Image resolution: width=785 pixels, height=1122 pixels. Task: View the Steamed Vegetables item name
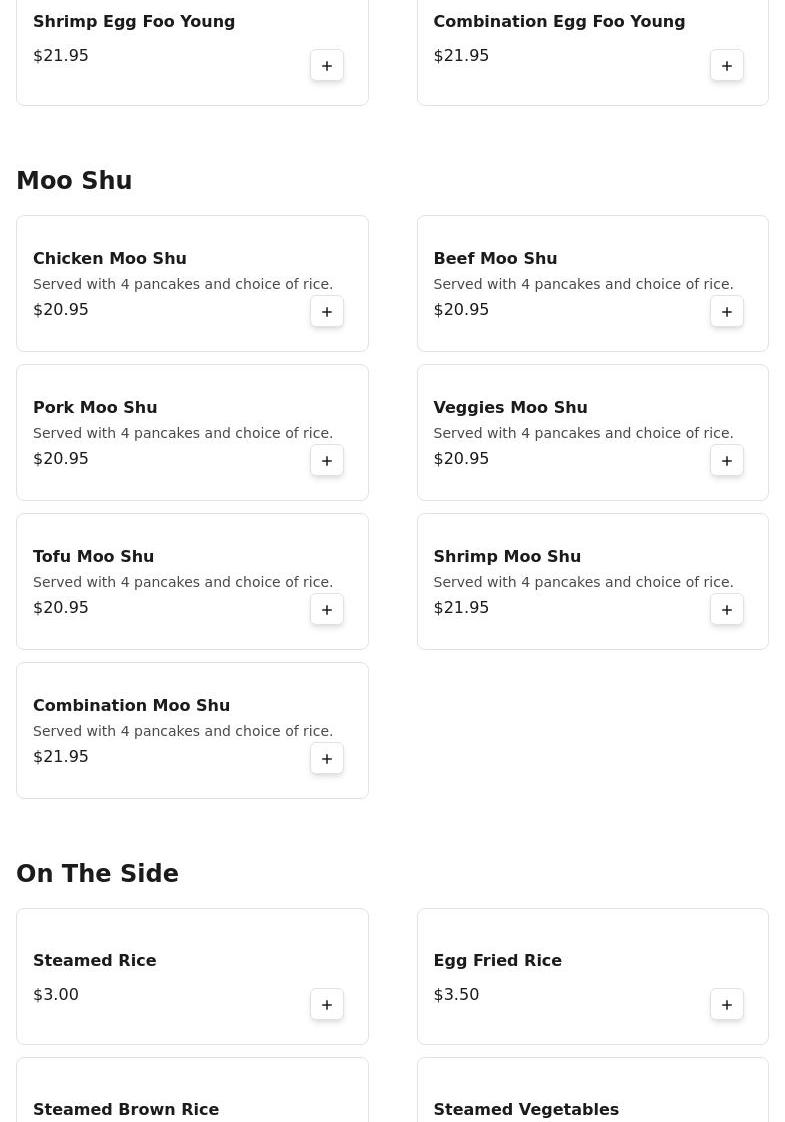pyautogui.click(x=526, y=1109)
